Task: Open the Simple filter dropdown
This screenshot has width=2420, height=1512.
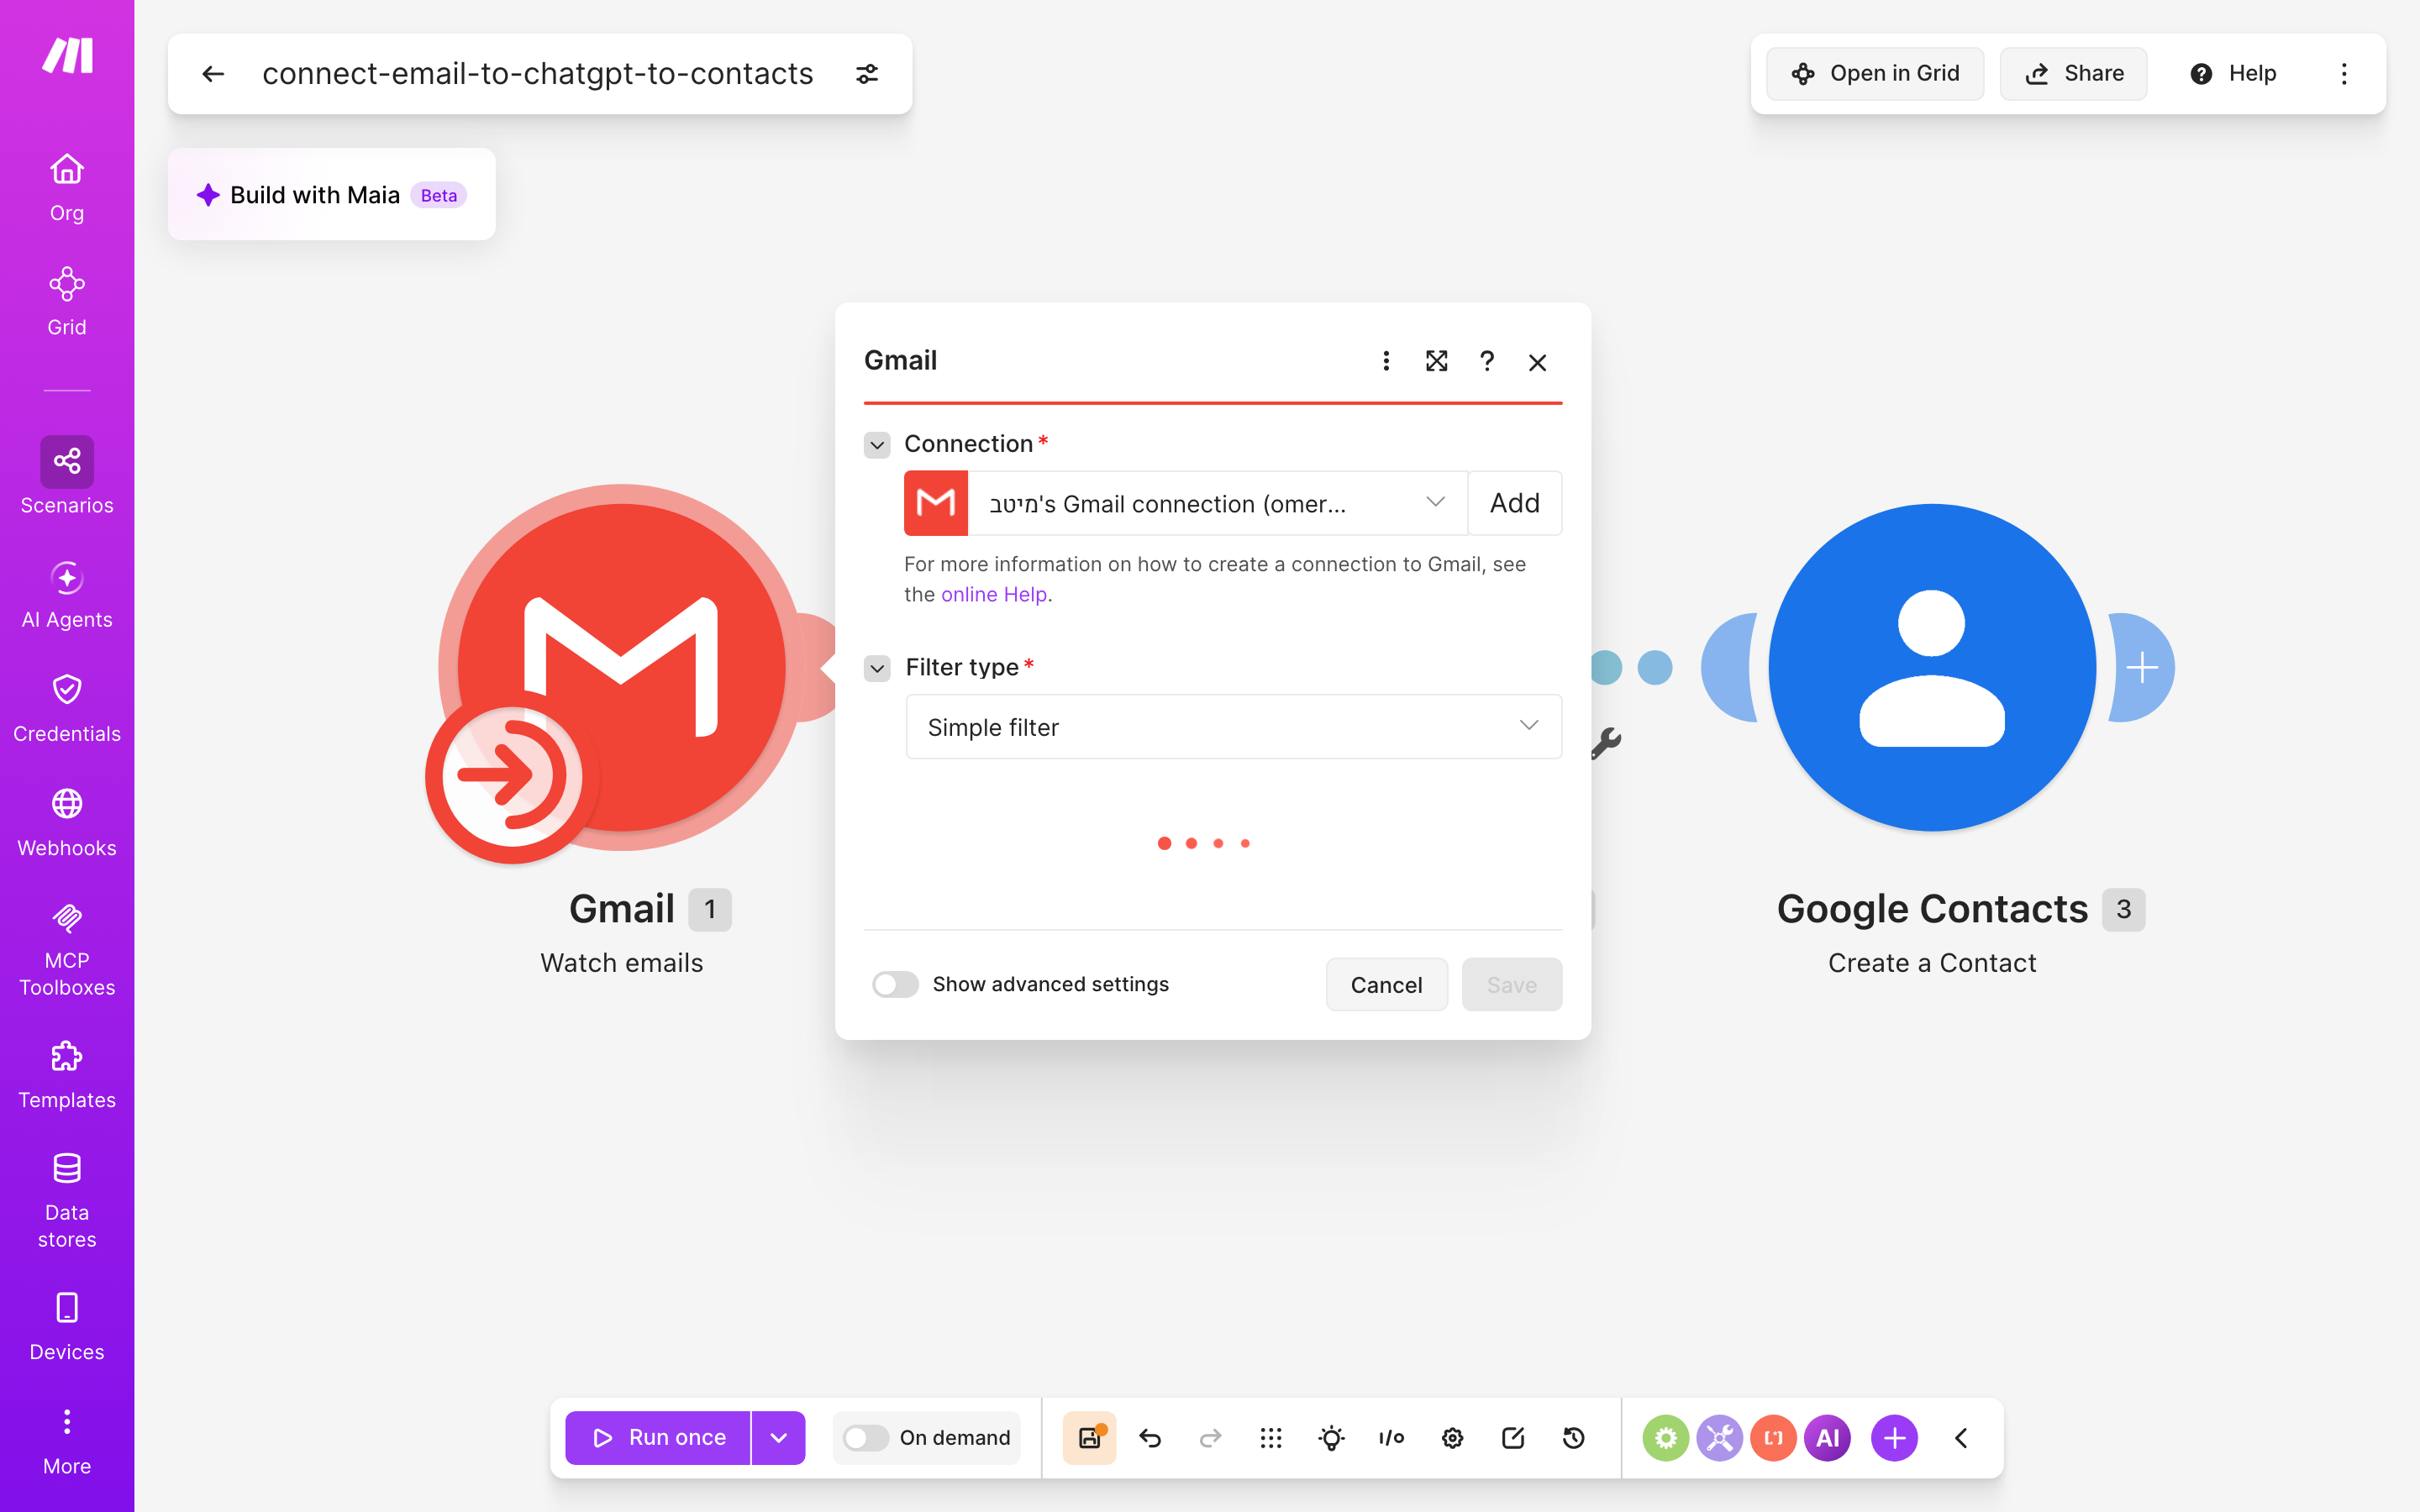Action: [x=1234, y=727]
